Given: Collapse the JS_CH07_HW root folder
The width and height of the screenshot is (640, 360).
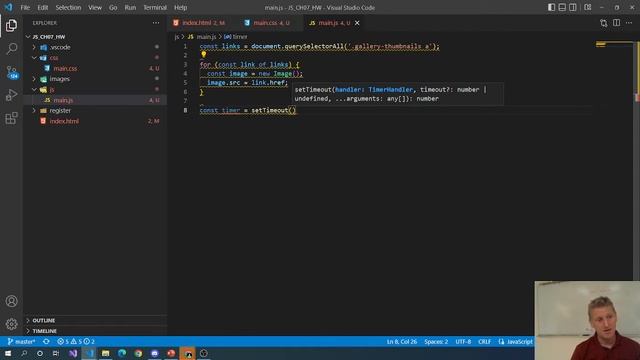Looking at the screenshot, I should click(x=95, y=37).
